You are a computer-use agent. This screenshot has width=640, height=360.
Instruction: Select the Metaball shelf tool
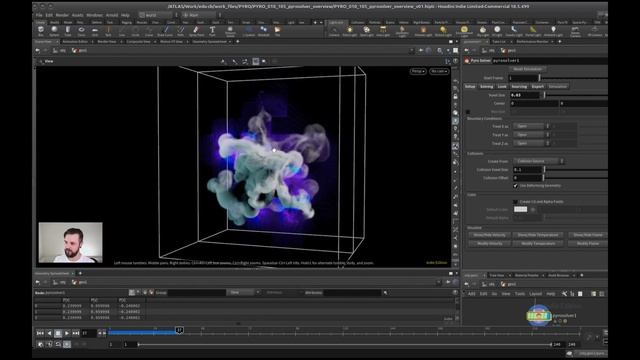click(x=264, y=31)
